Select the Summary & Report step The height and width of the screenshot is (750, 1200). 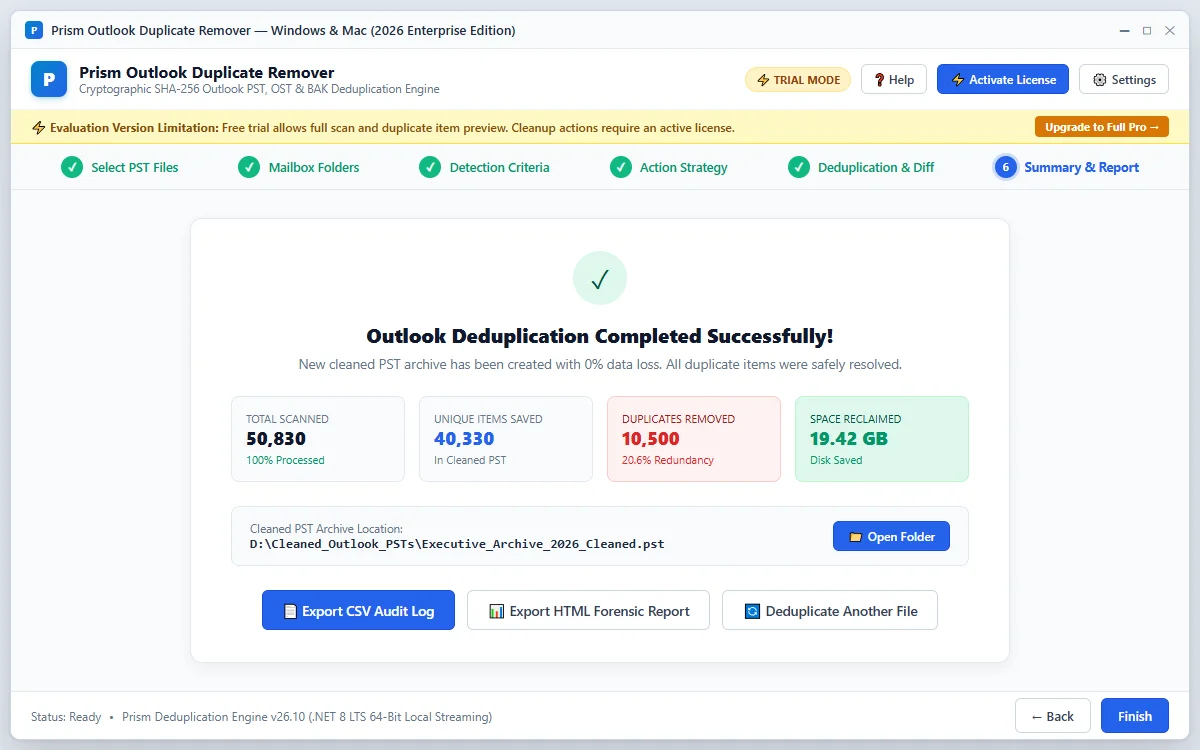1067,167
